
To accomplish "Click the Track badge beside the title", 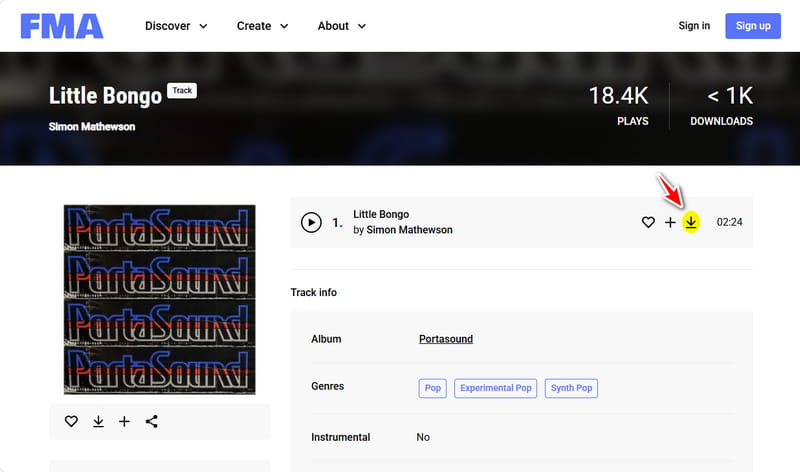I will (x=182, y=90).
